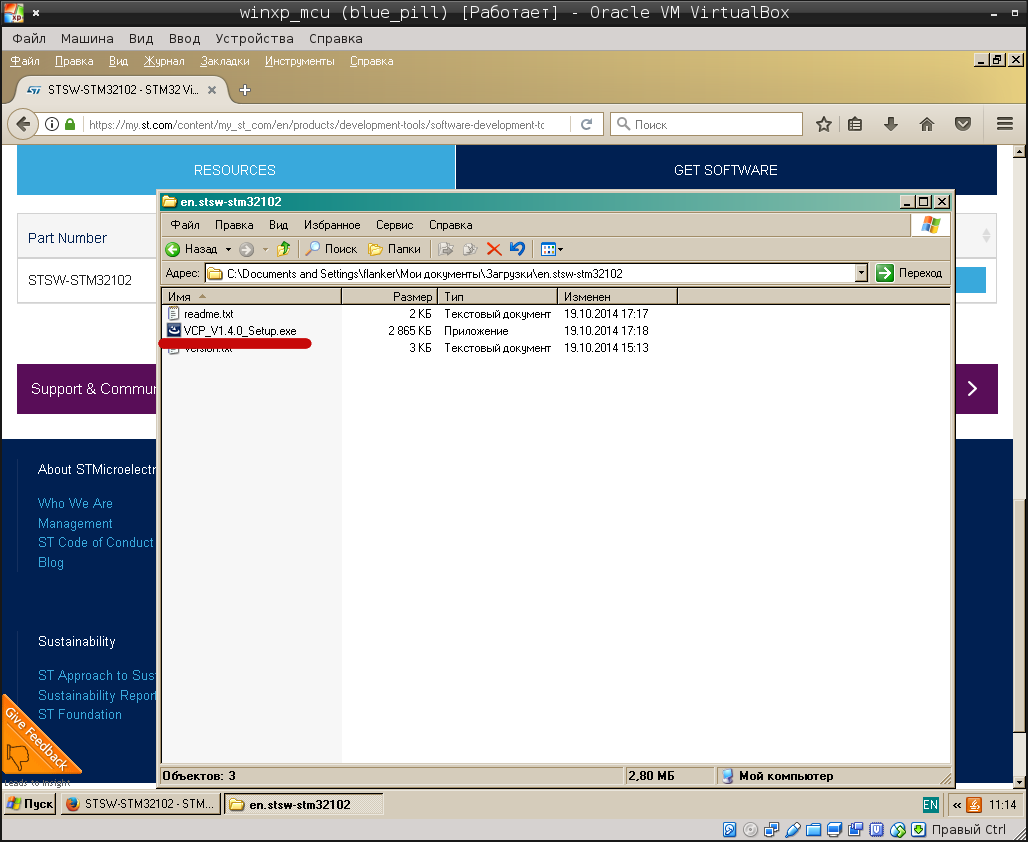The height and width of the screenshot is (842, 1028).
Task: Click the red X delete icon
Action: [x=494, y=249]
